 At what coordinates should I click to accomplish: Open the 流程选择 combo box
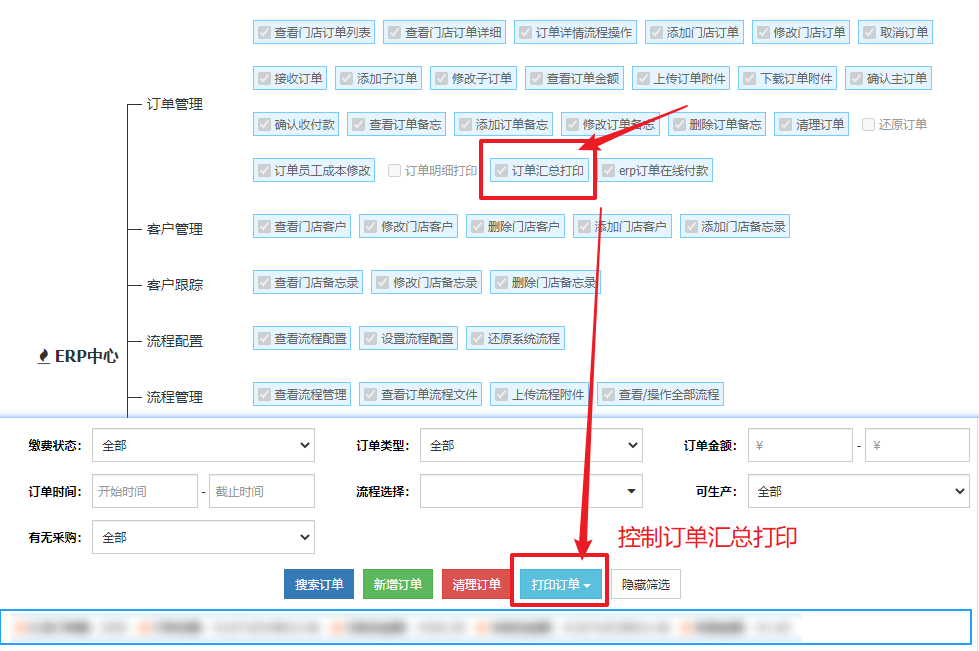(x=531, y=491)
